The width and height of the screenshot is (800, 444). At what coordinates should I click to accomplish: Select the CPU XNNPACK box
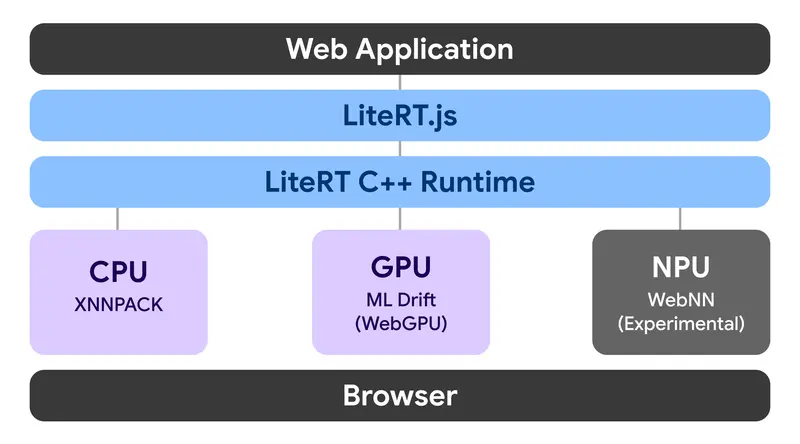[x=119, y=292]
